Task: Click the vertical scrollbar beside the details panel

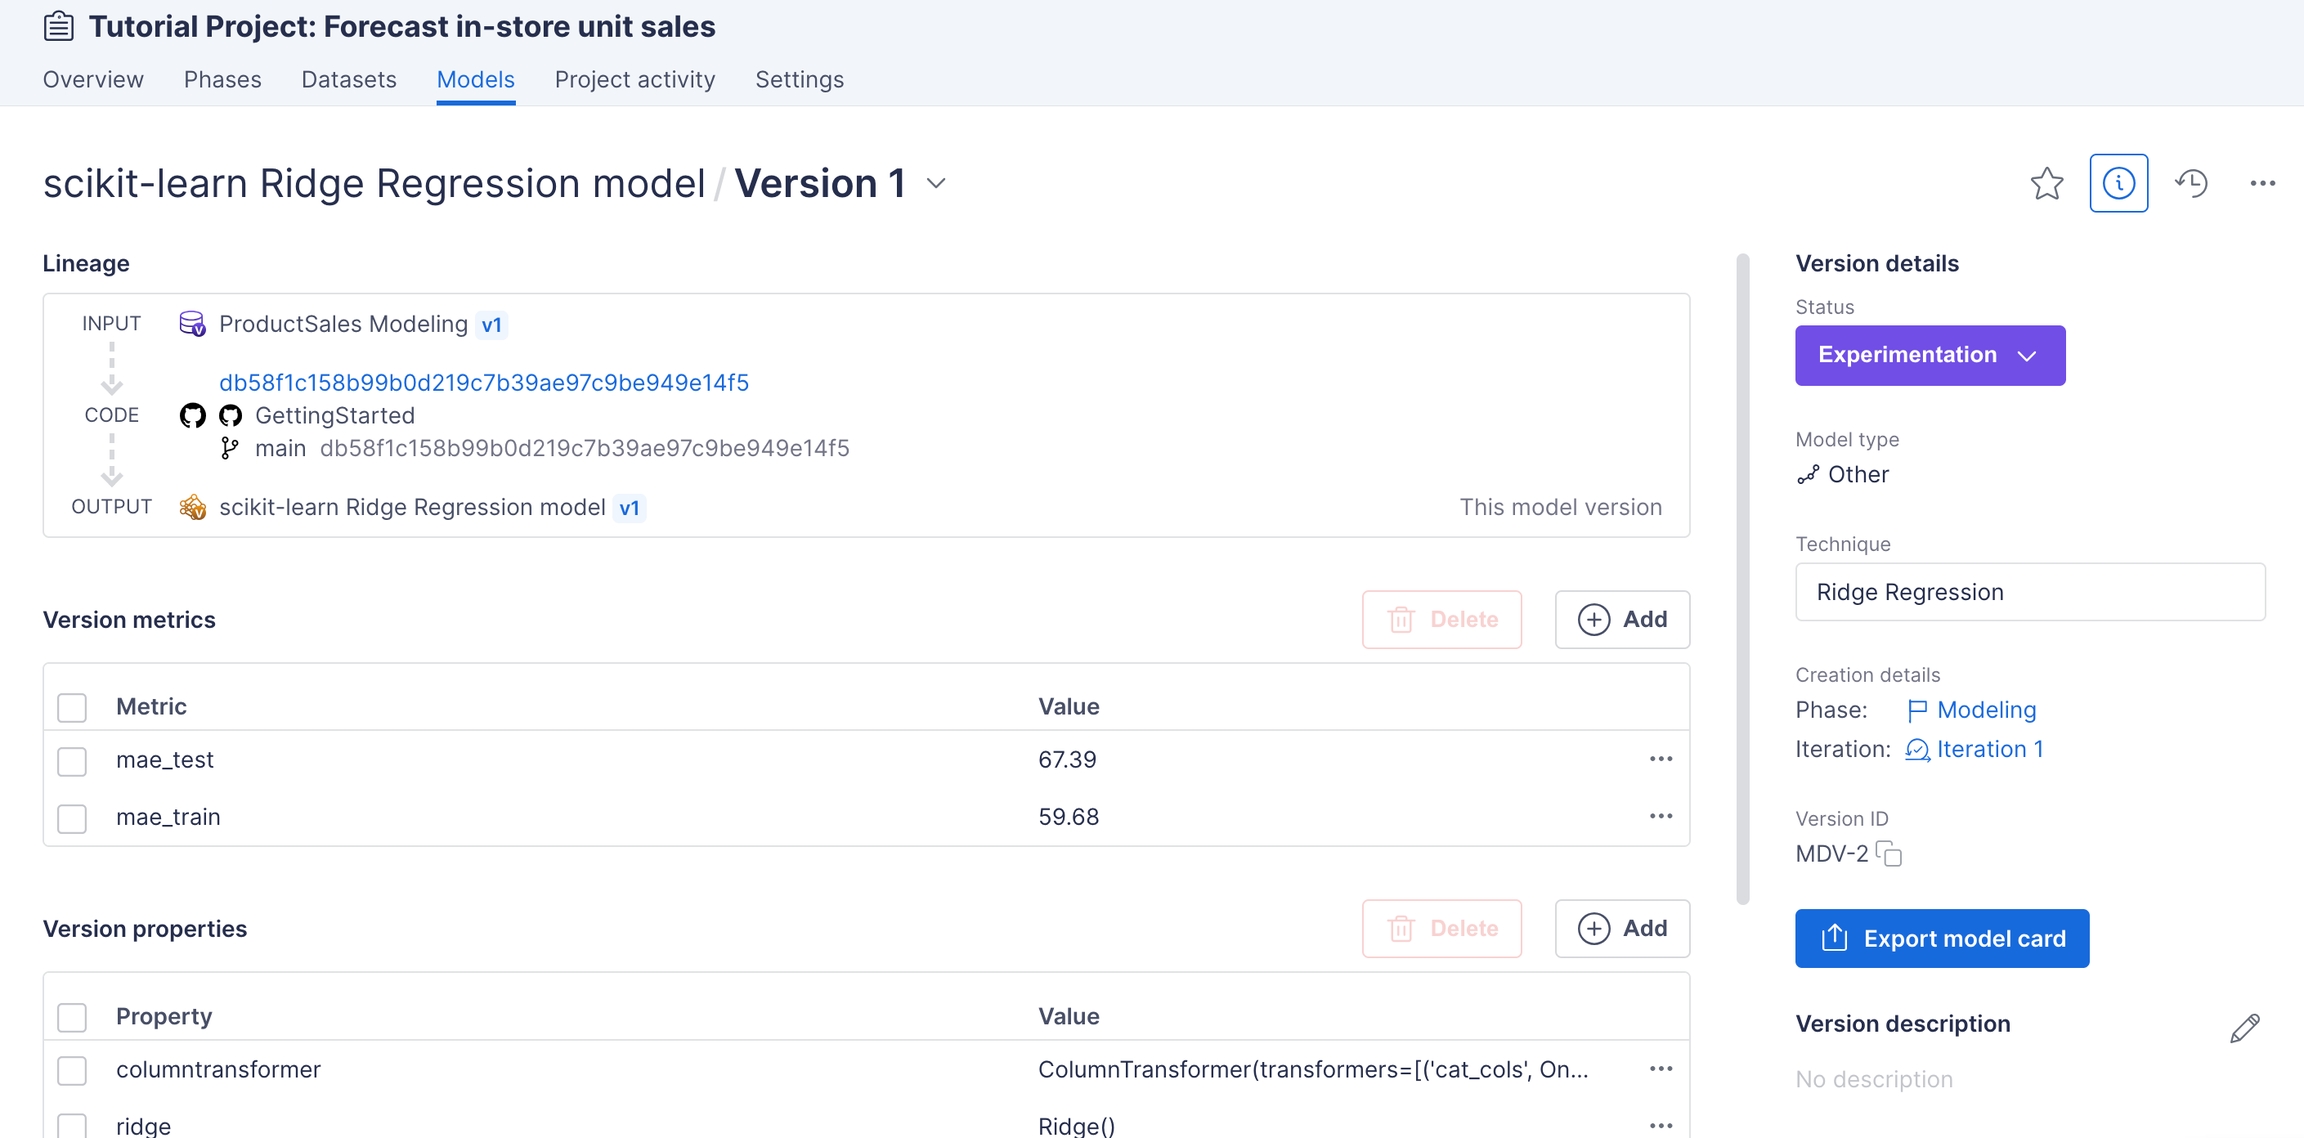Action: [1742, 580]
